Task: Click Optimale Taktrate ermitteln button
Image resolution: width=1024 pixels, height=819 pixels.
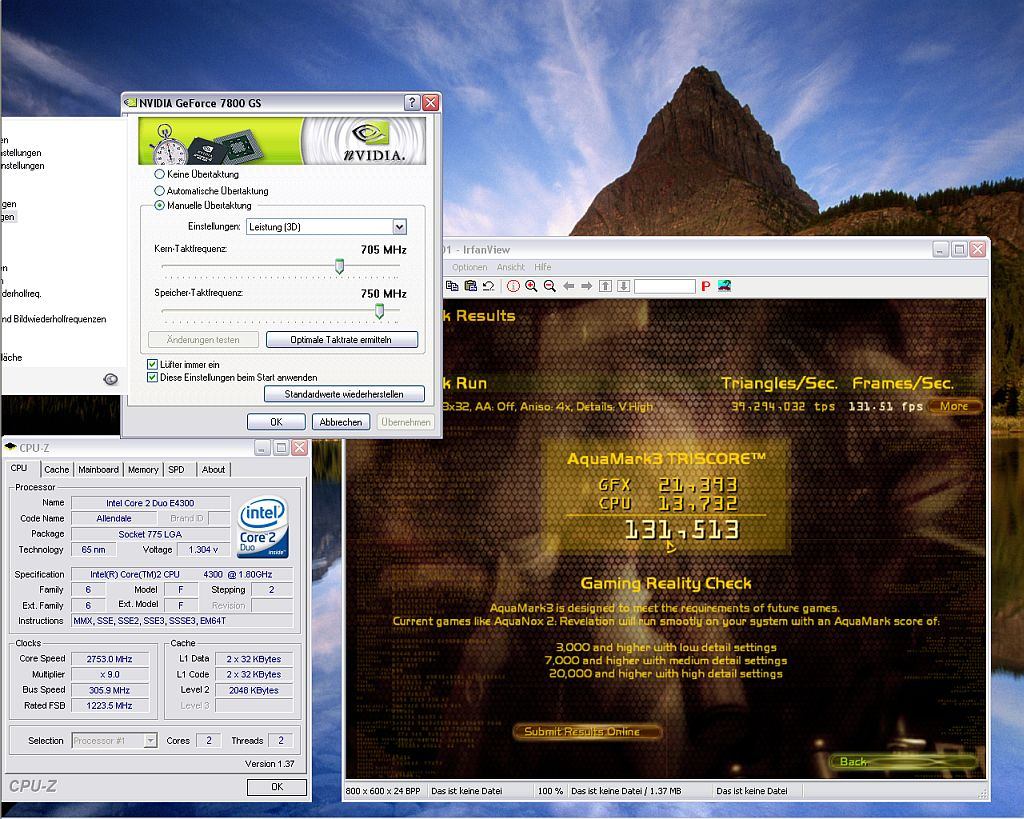Action: click(341, 340)
